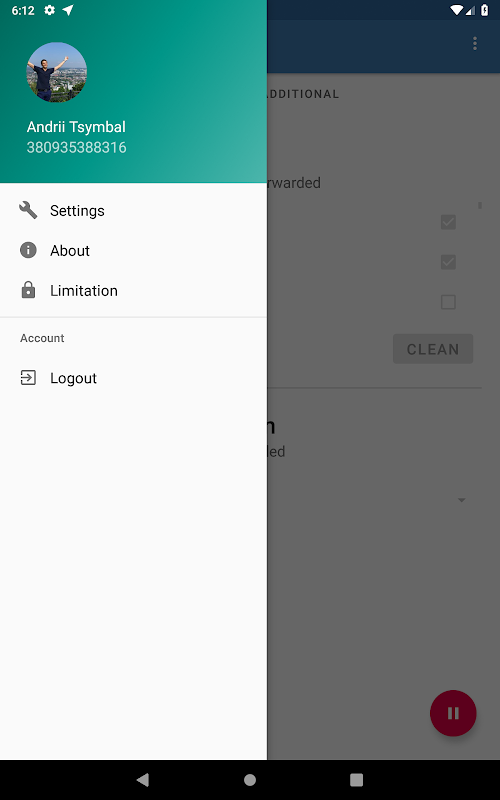Open the Settings menu entry
This screenshot has width=500, height=800.
click(133, 210)
